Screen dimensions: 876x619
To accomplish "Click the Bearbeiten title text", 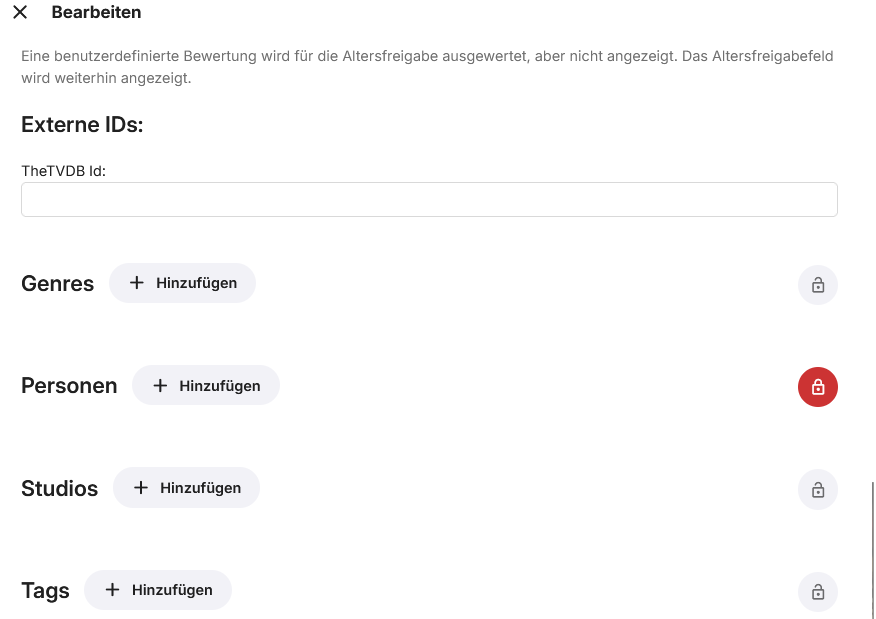I will pos(96,12).
